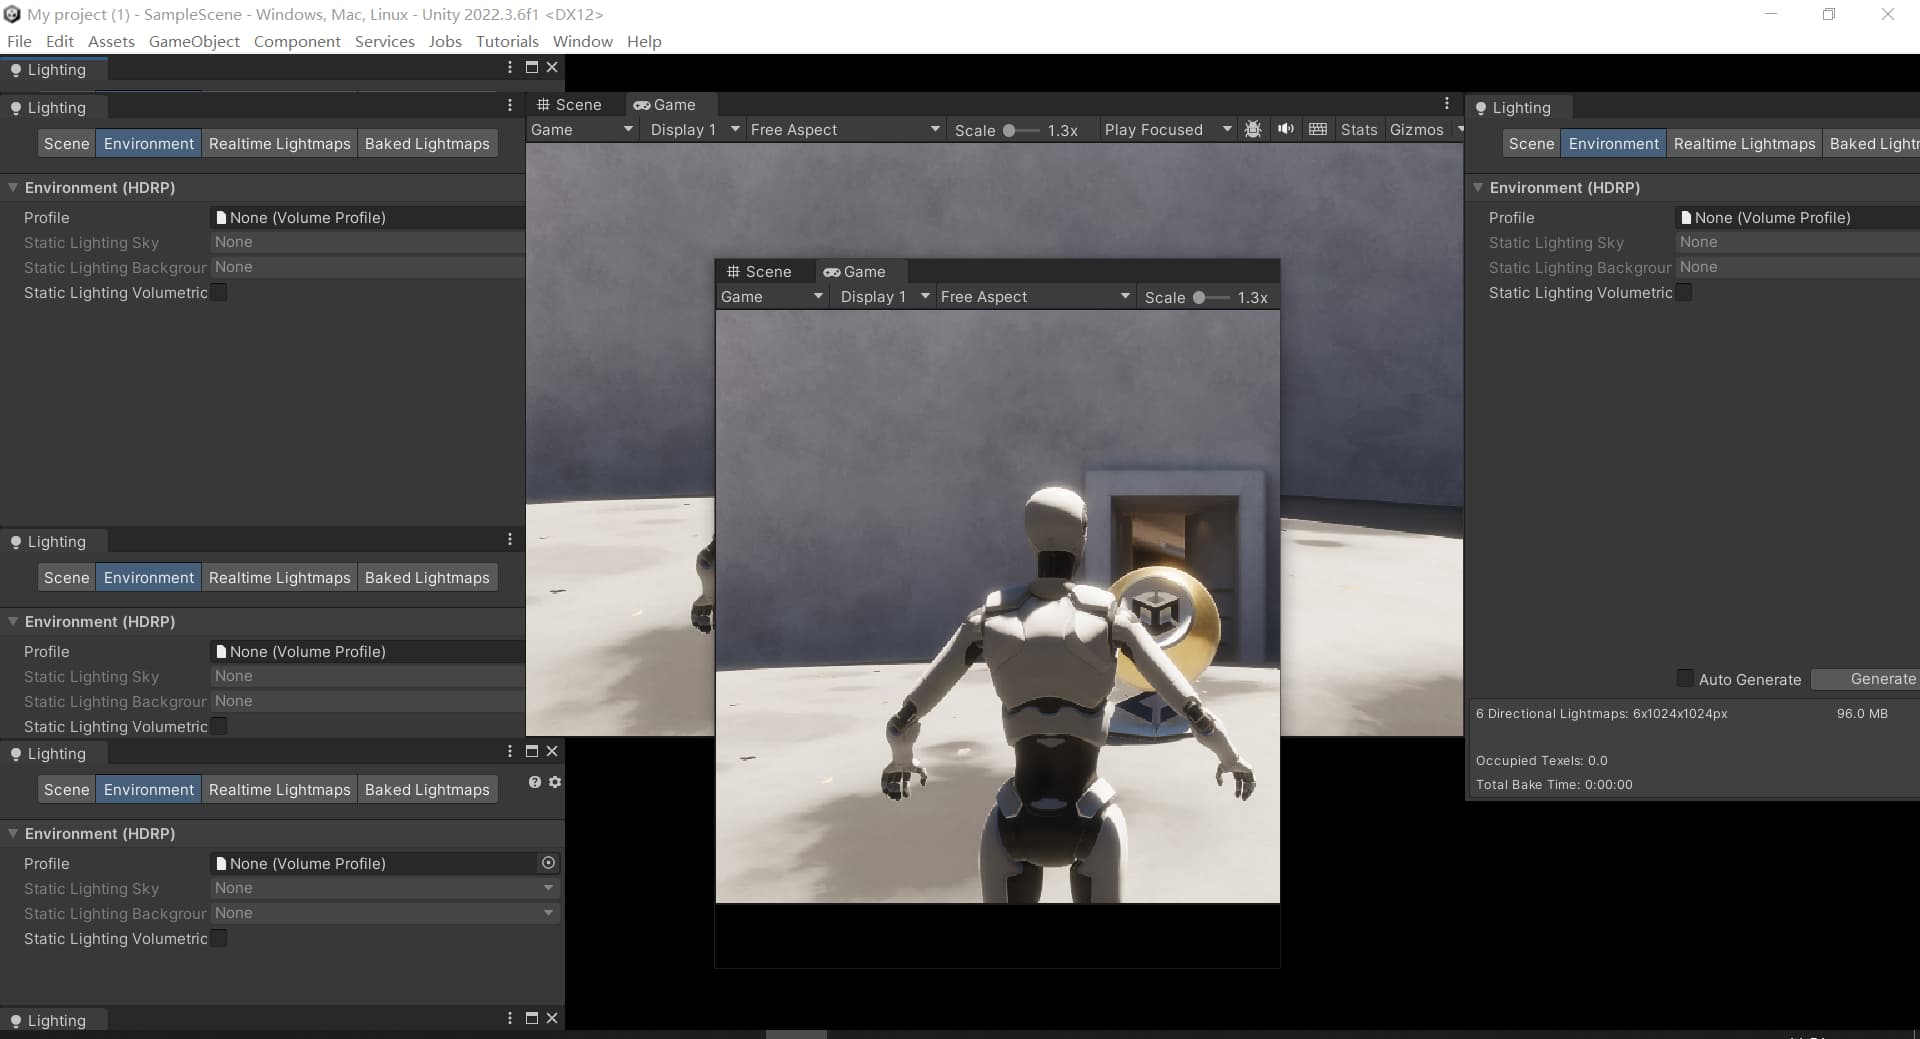
Task: Click the help question-mark icon in Lighting panel
Action: pyautogui.click(x=535, y=783)
